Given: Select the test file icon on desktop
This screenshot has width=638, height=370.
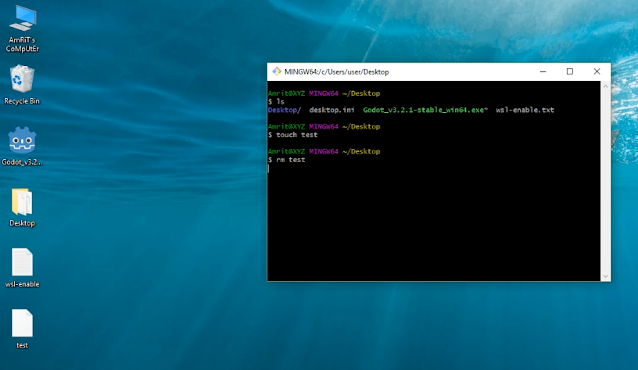Looking at the screenshot, I should tap(22, 329).
